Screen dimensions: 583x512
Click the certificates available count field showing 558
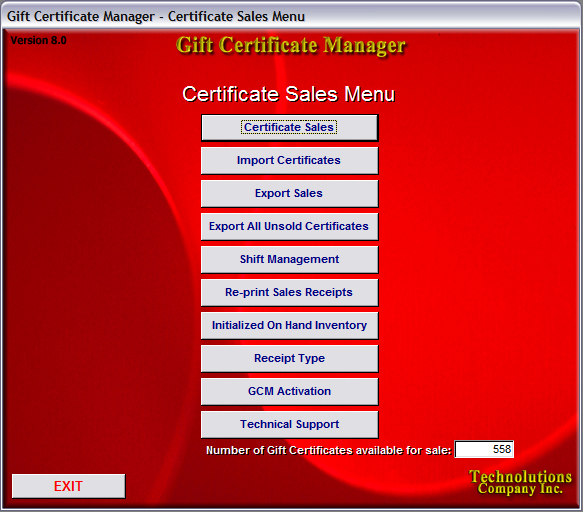484,449
